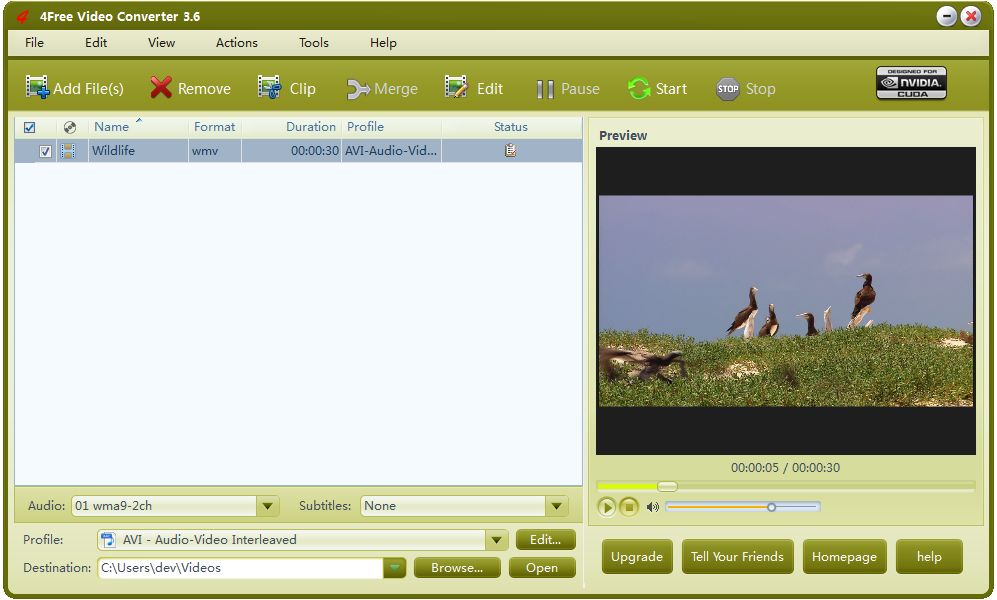This screenshot has height=600, width=997.
Task: Click the Destination path input field
Action: click(240, 568)
